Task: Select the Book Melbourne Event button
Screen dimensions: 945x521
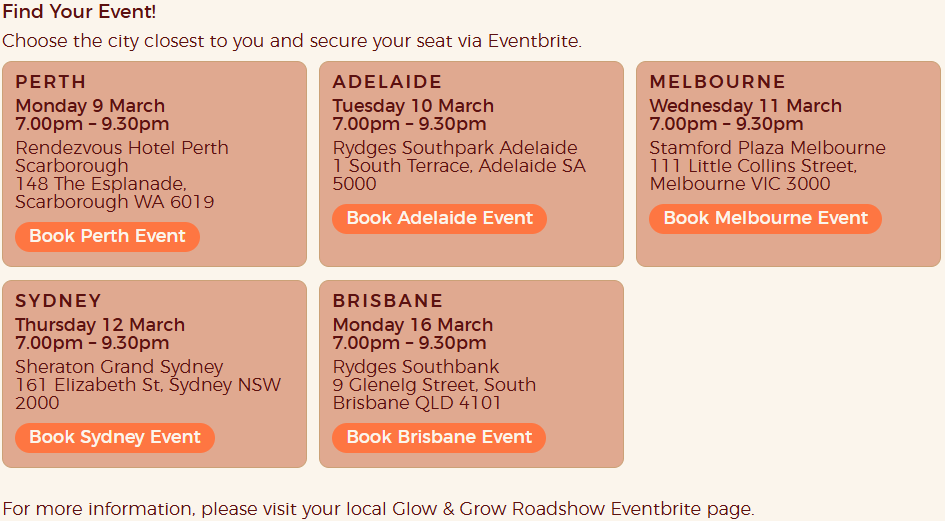Action: (x=765, y=219)
